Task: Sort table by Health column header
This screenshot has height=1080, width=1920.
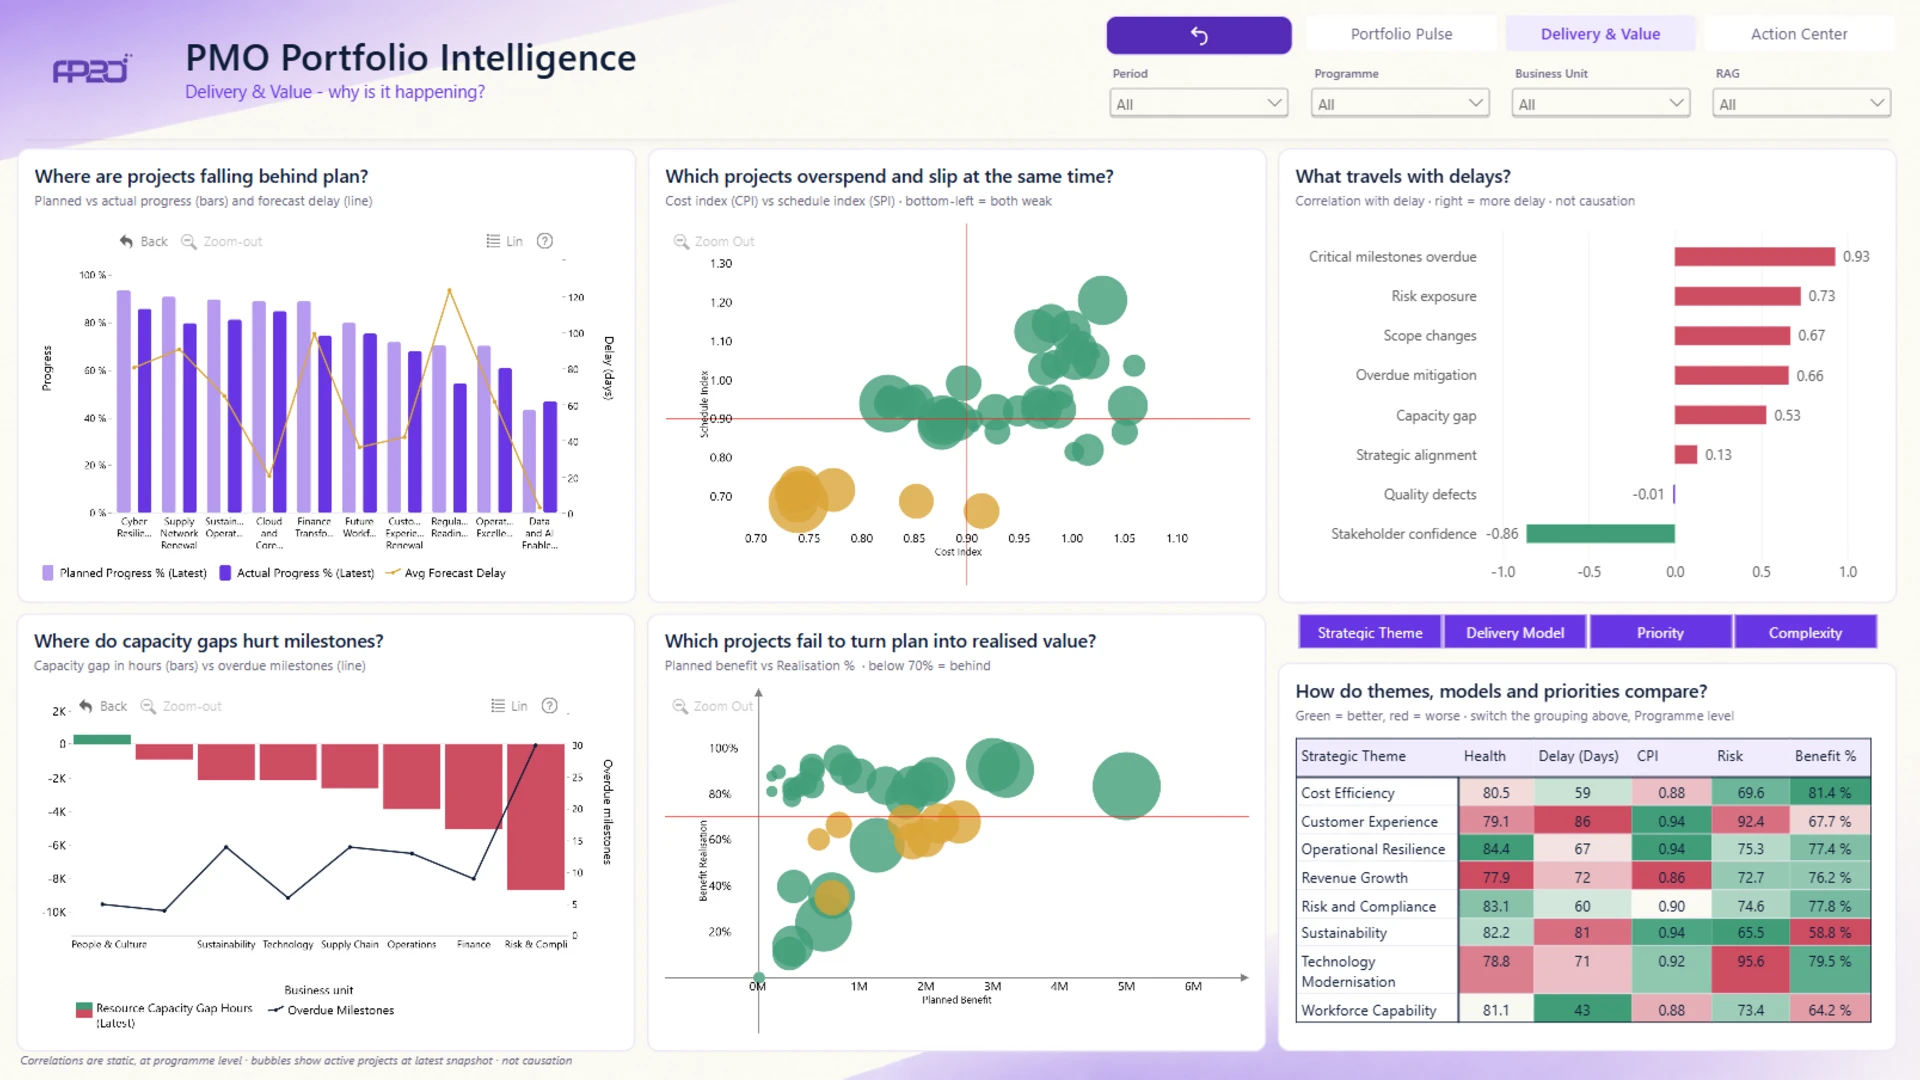Action: [x=1484, y=756]
